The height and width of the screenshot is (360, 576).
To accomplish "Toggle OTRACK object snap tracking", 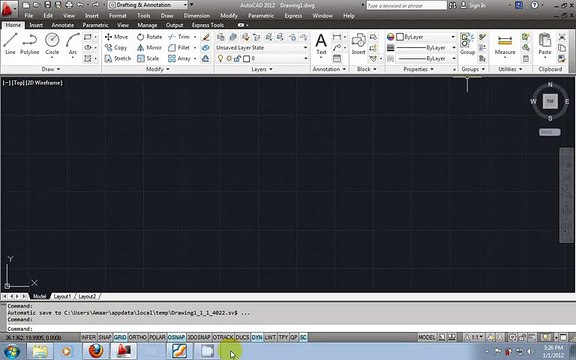I will click(x=223, y=337).
